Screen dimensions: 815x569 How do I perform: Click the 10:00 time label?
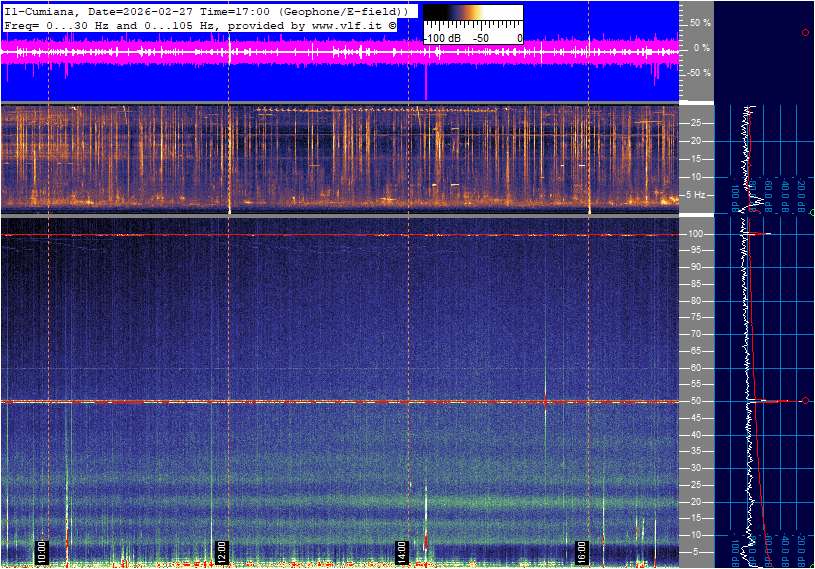42,551
